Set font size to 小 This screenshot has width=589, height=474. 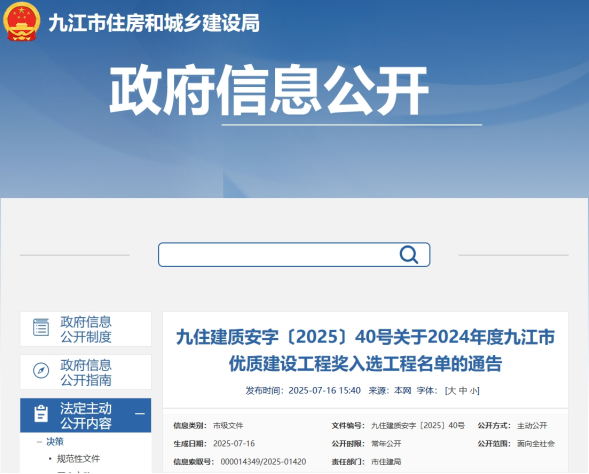point(473,391)
